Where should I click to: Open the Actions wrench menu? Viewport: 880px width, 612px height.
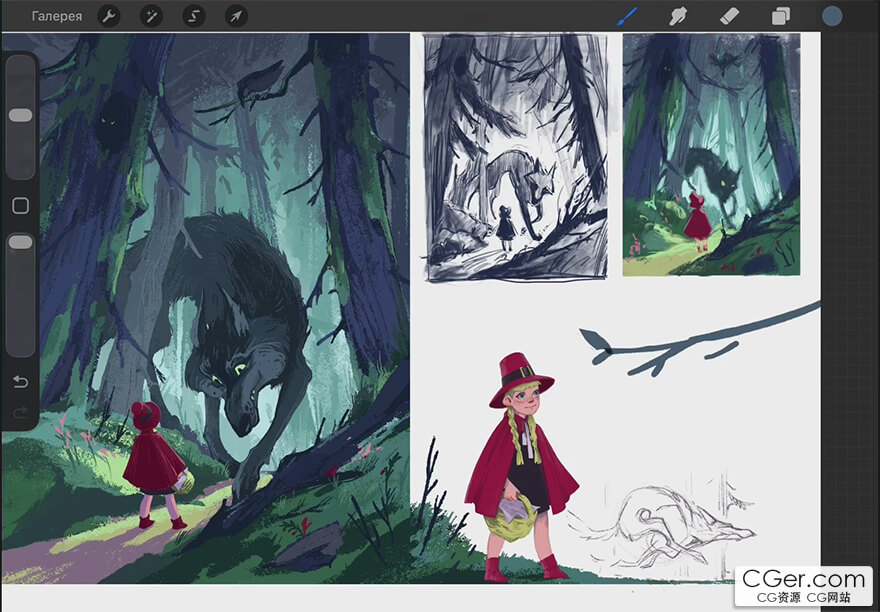tap(108, 16)
